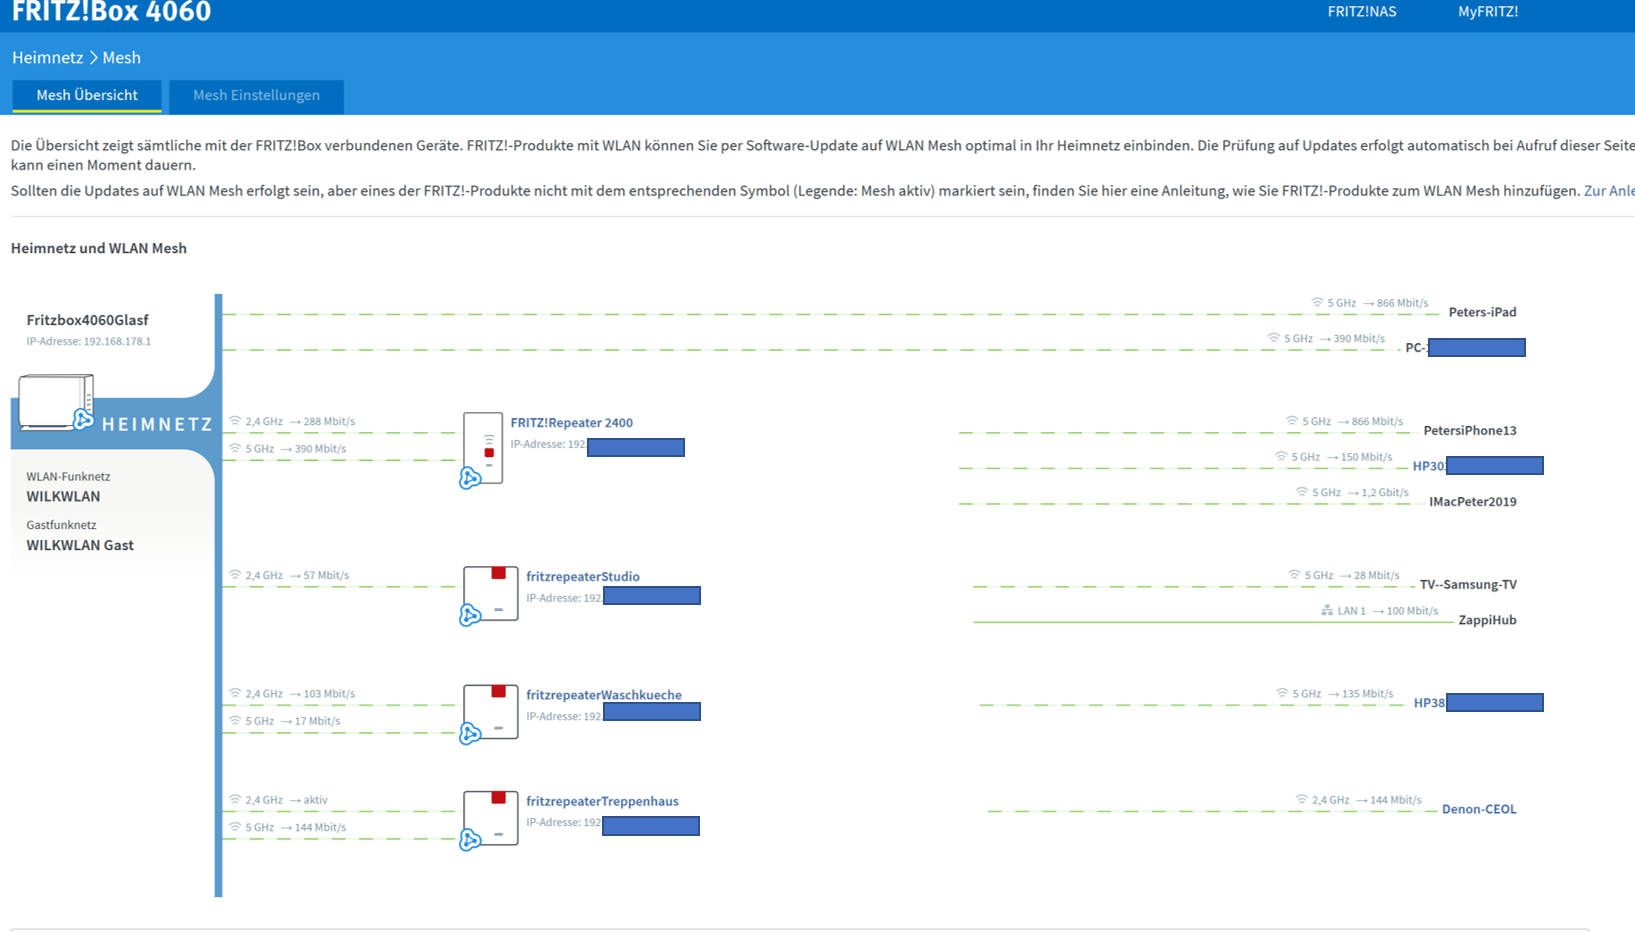This screenshot has height=932, width=1635.
Task: Click Wi-Fi icon for PetersiPhone13 connection
Action: tap(1292, 421)
